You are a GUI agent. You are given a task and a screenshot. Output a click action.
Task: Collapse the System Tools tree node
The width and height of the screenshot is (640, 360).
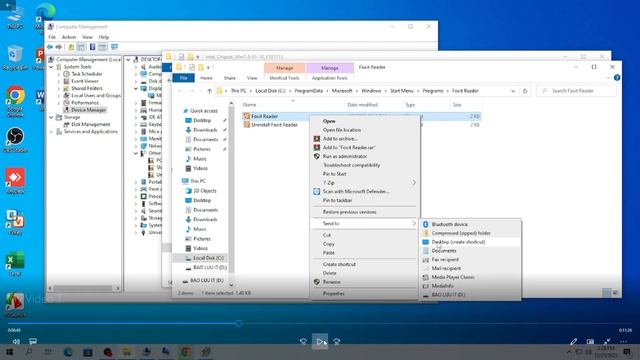tap(51, 67)
